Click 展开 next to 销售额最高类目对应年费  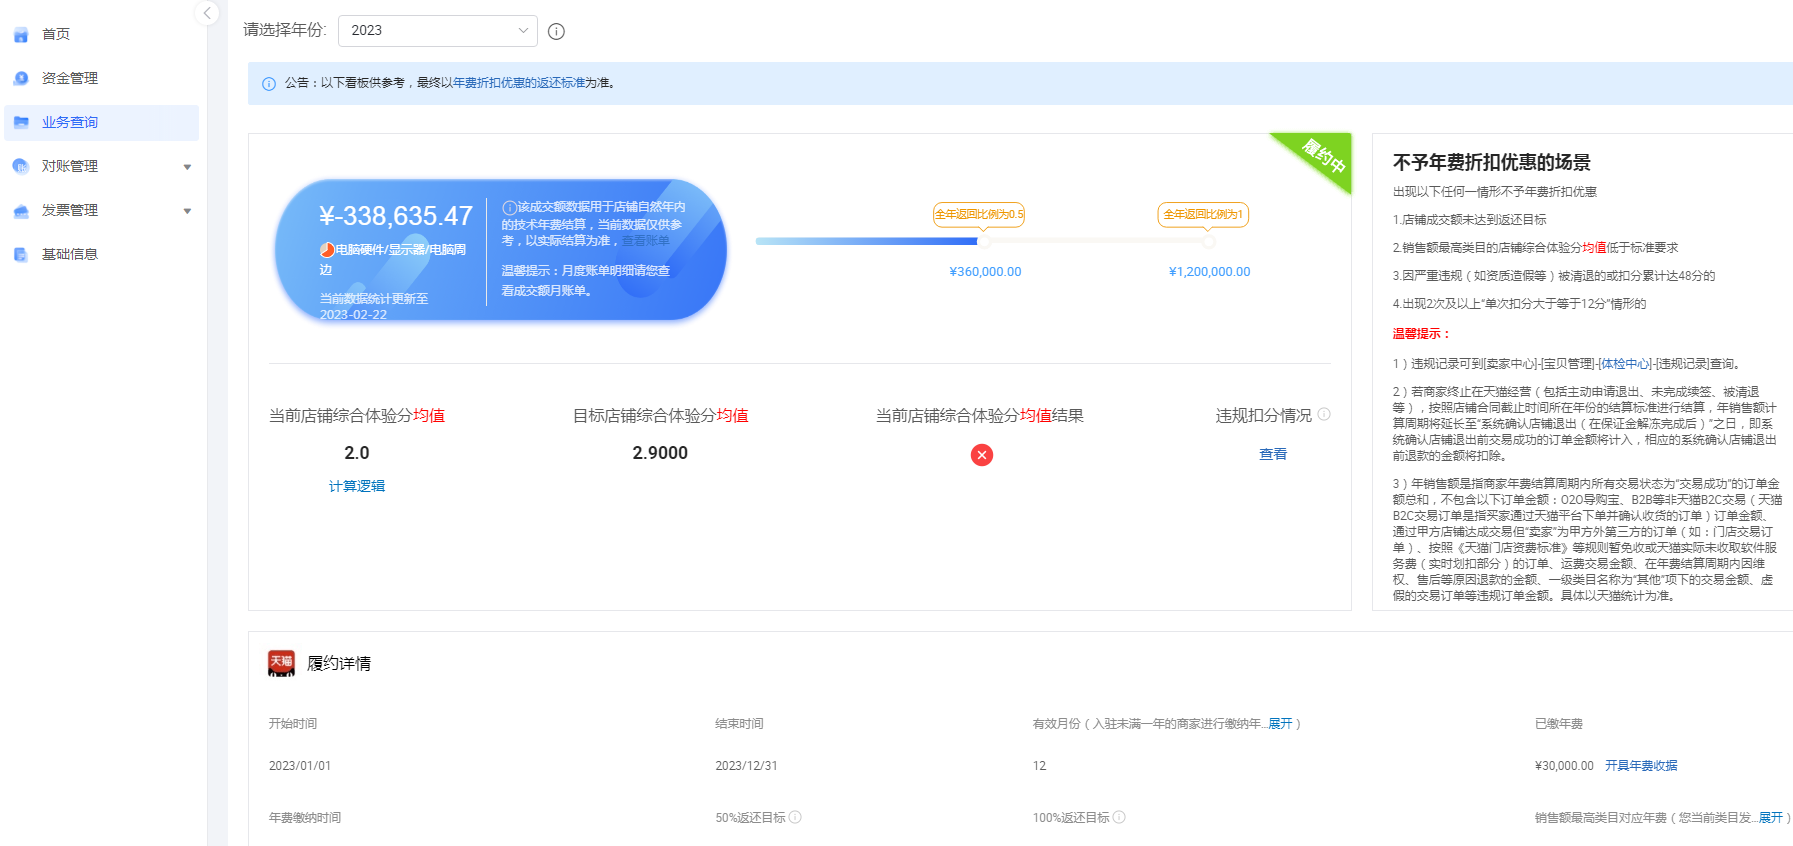pyautogui.click(x=1770, y=818)
